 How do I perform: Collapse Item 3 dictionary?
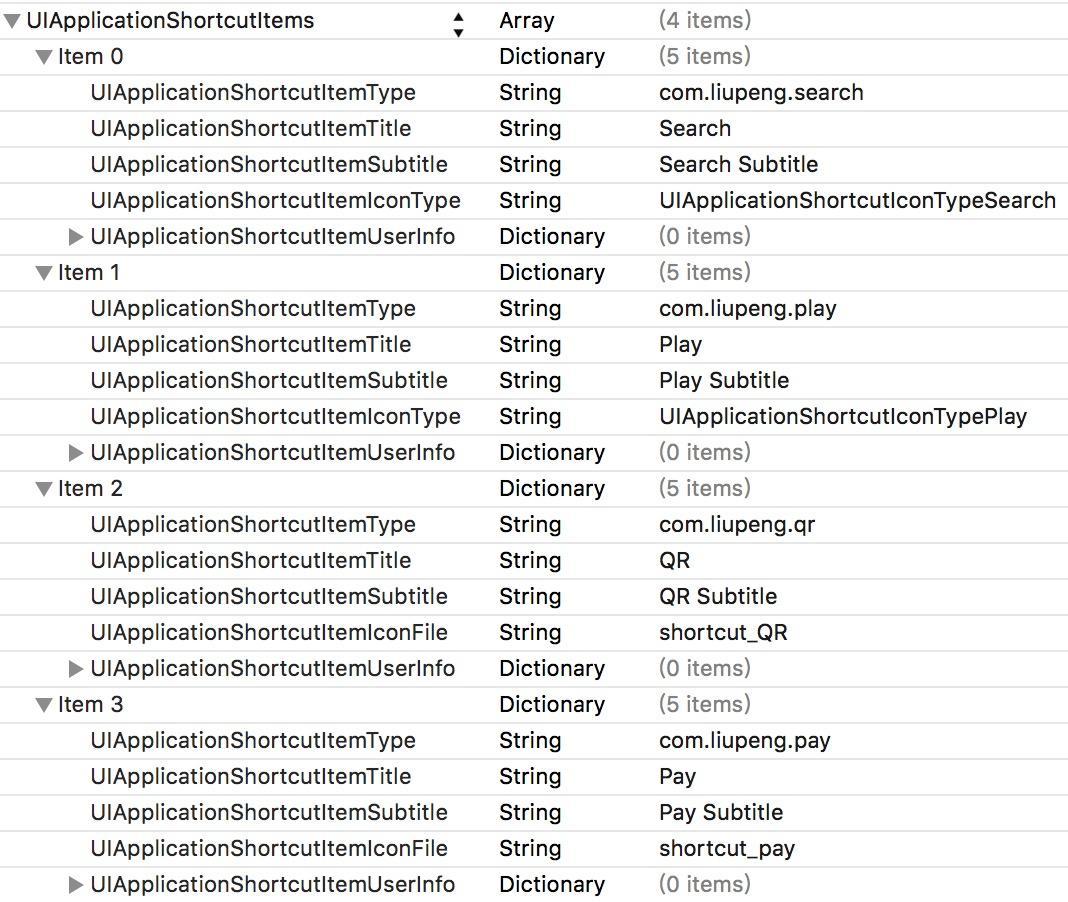point(44,705)
